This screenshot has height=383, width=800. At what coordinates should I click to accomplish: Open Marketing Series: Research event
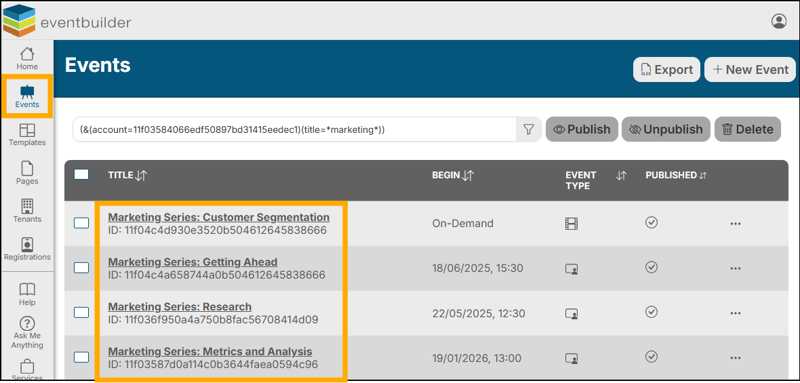[x=180, y=307]
